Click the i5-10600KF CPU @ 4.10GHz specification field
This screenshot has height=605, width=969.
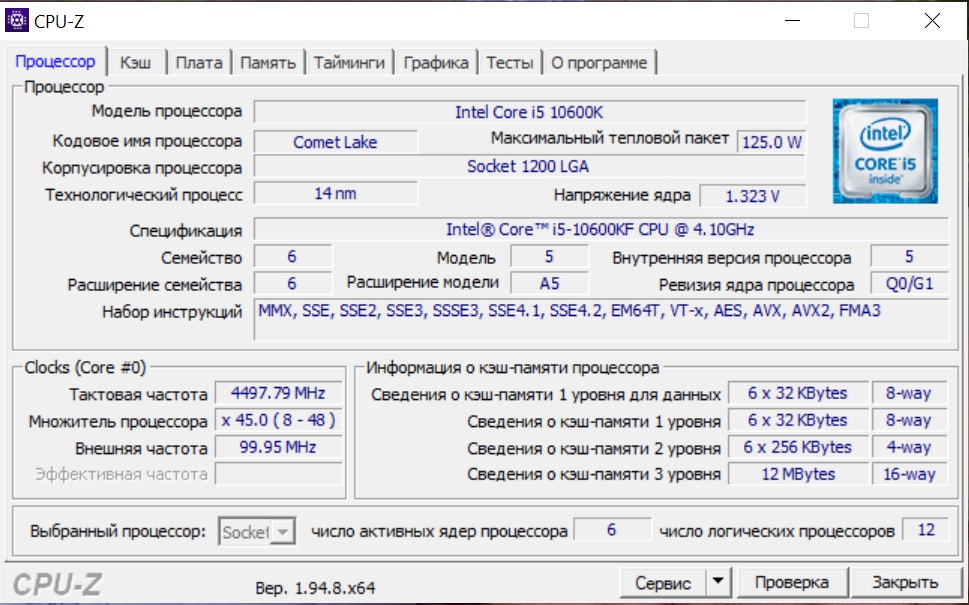click(x=601, y=229)
